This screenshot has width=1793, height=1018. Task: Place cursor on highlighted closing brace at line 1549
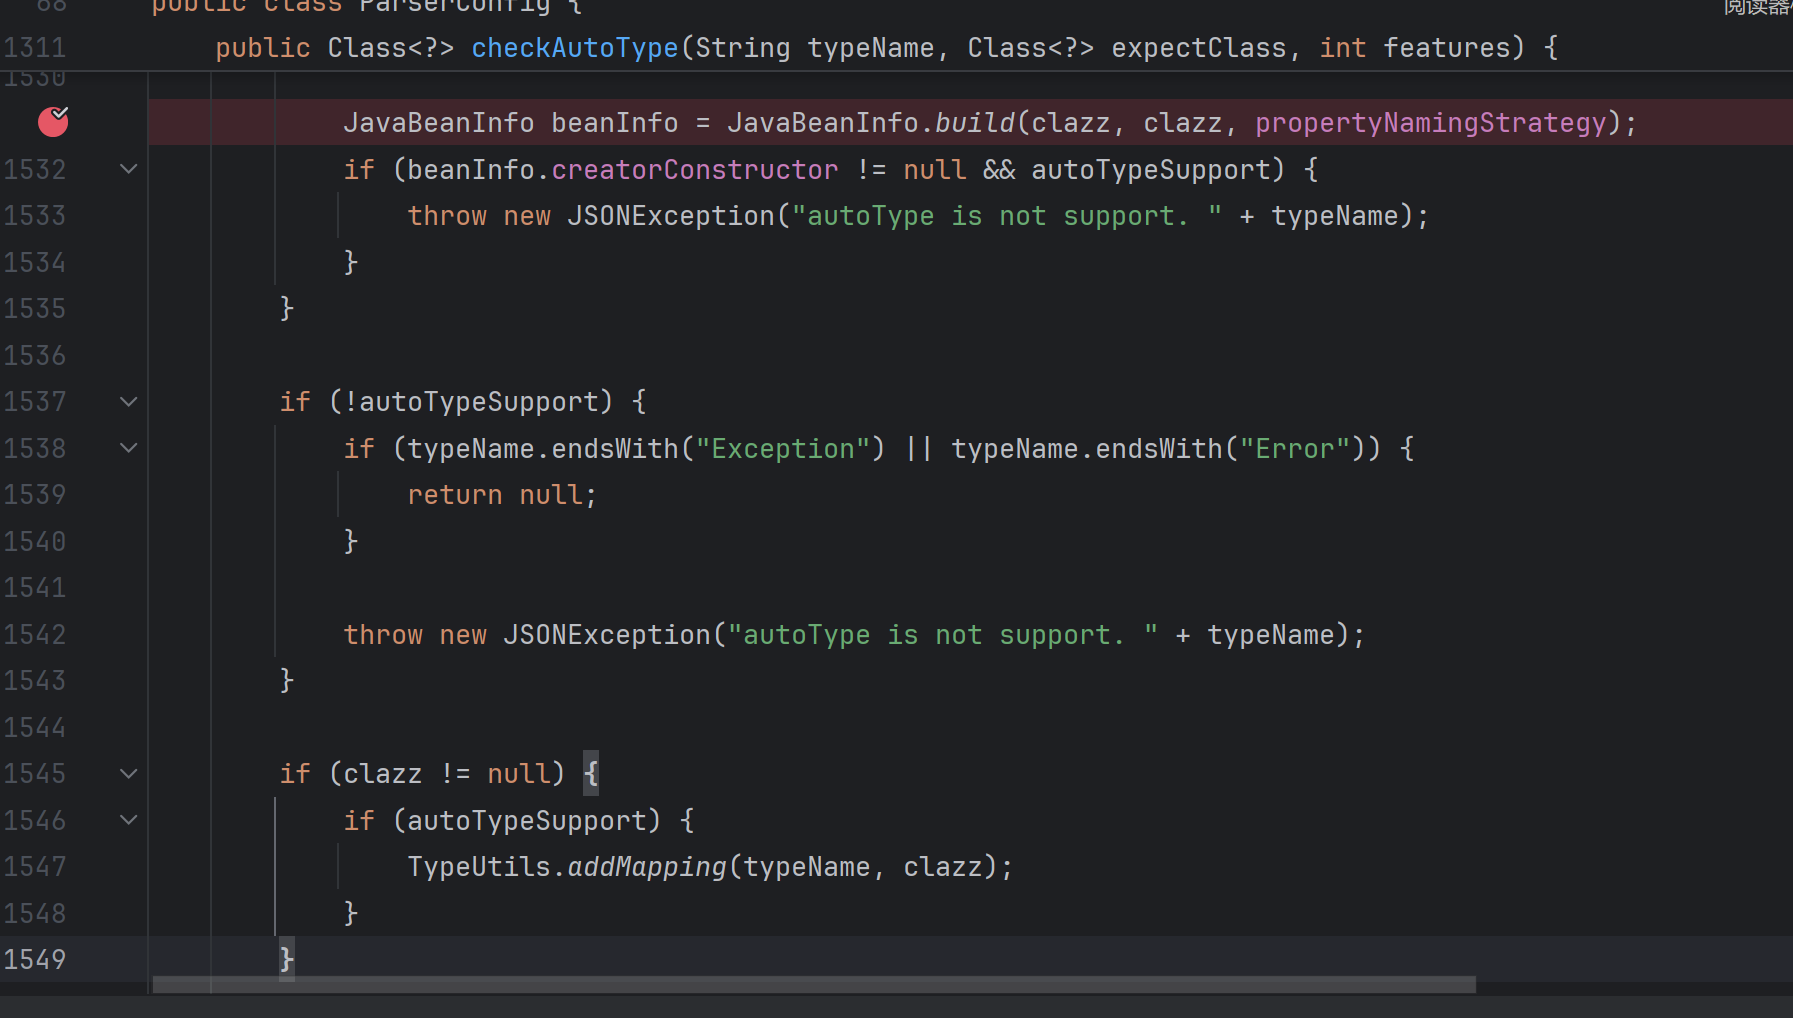coord(287,960)
